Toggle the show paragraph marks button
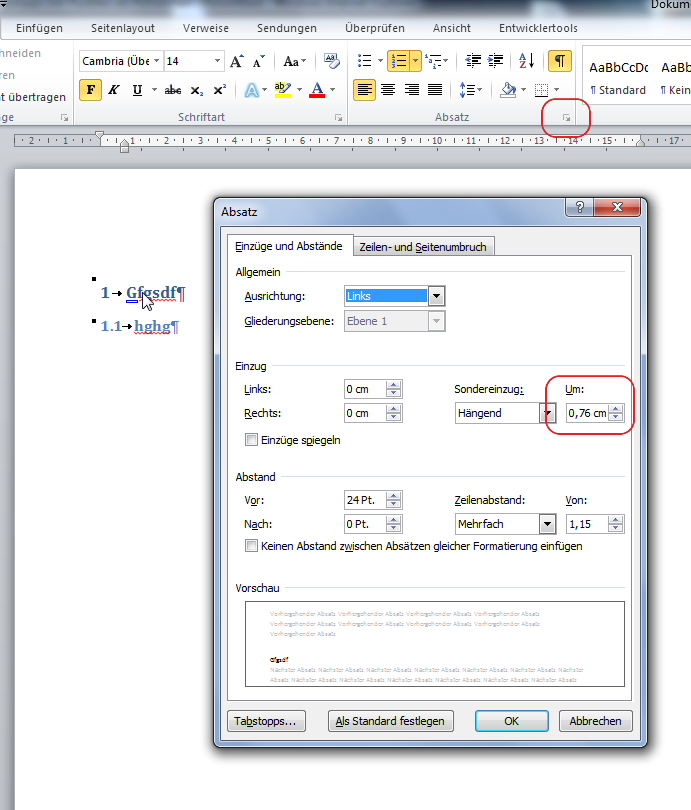Screen dimensions: 691x810 [560, 61]
